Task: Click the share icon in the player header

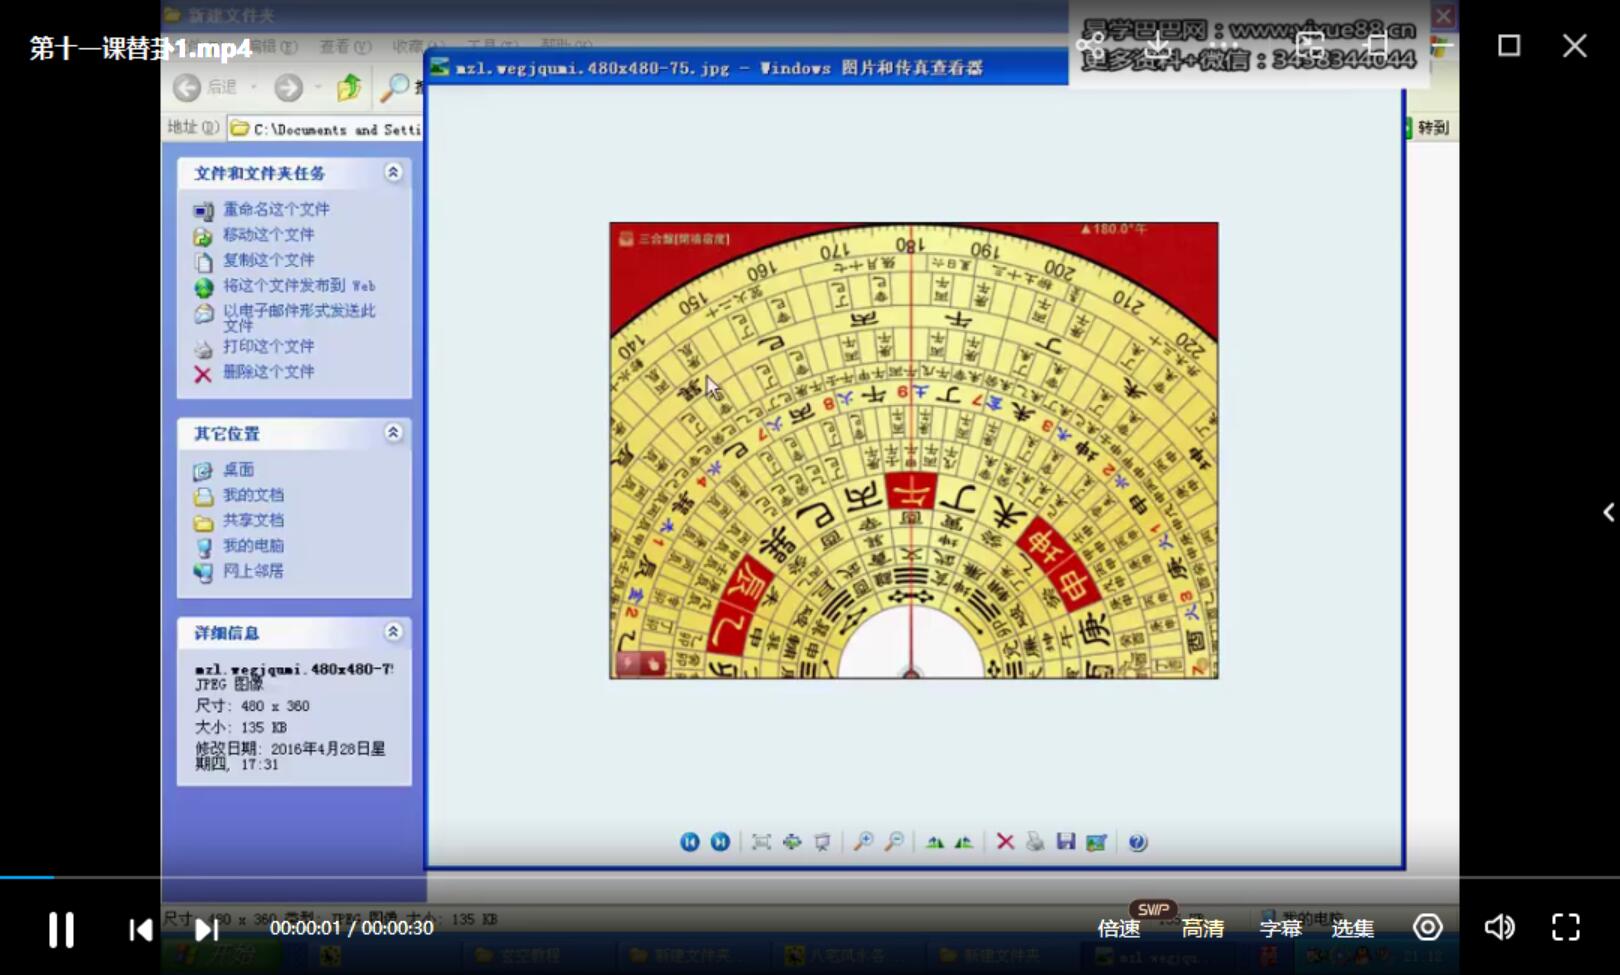Action: click(x=1090, y=46)
